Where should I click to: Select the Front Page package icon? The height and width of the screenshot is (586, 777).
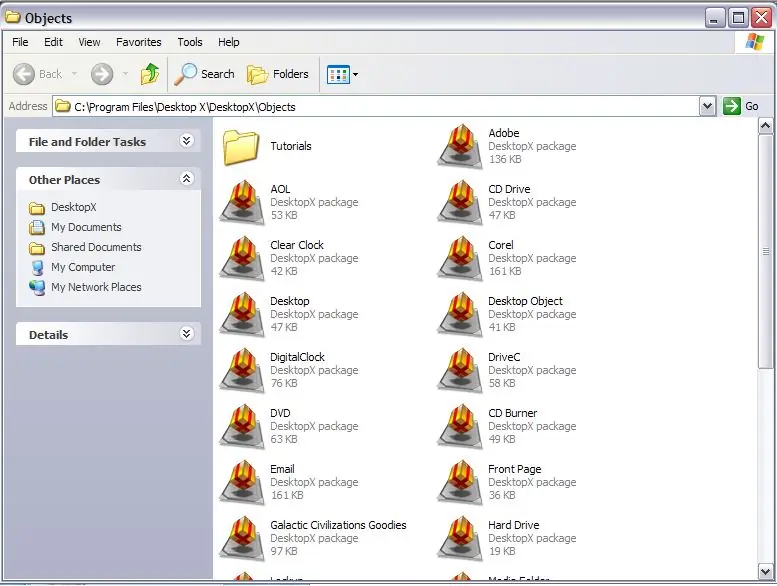point(460,482)
